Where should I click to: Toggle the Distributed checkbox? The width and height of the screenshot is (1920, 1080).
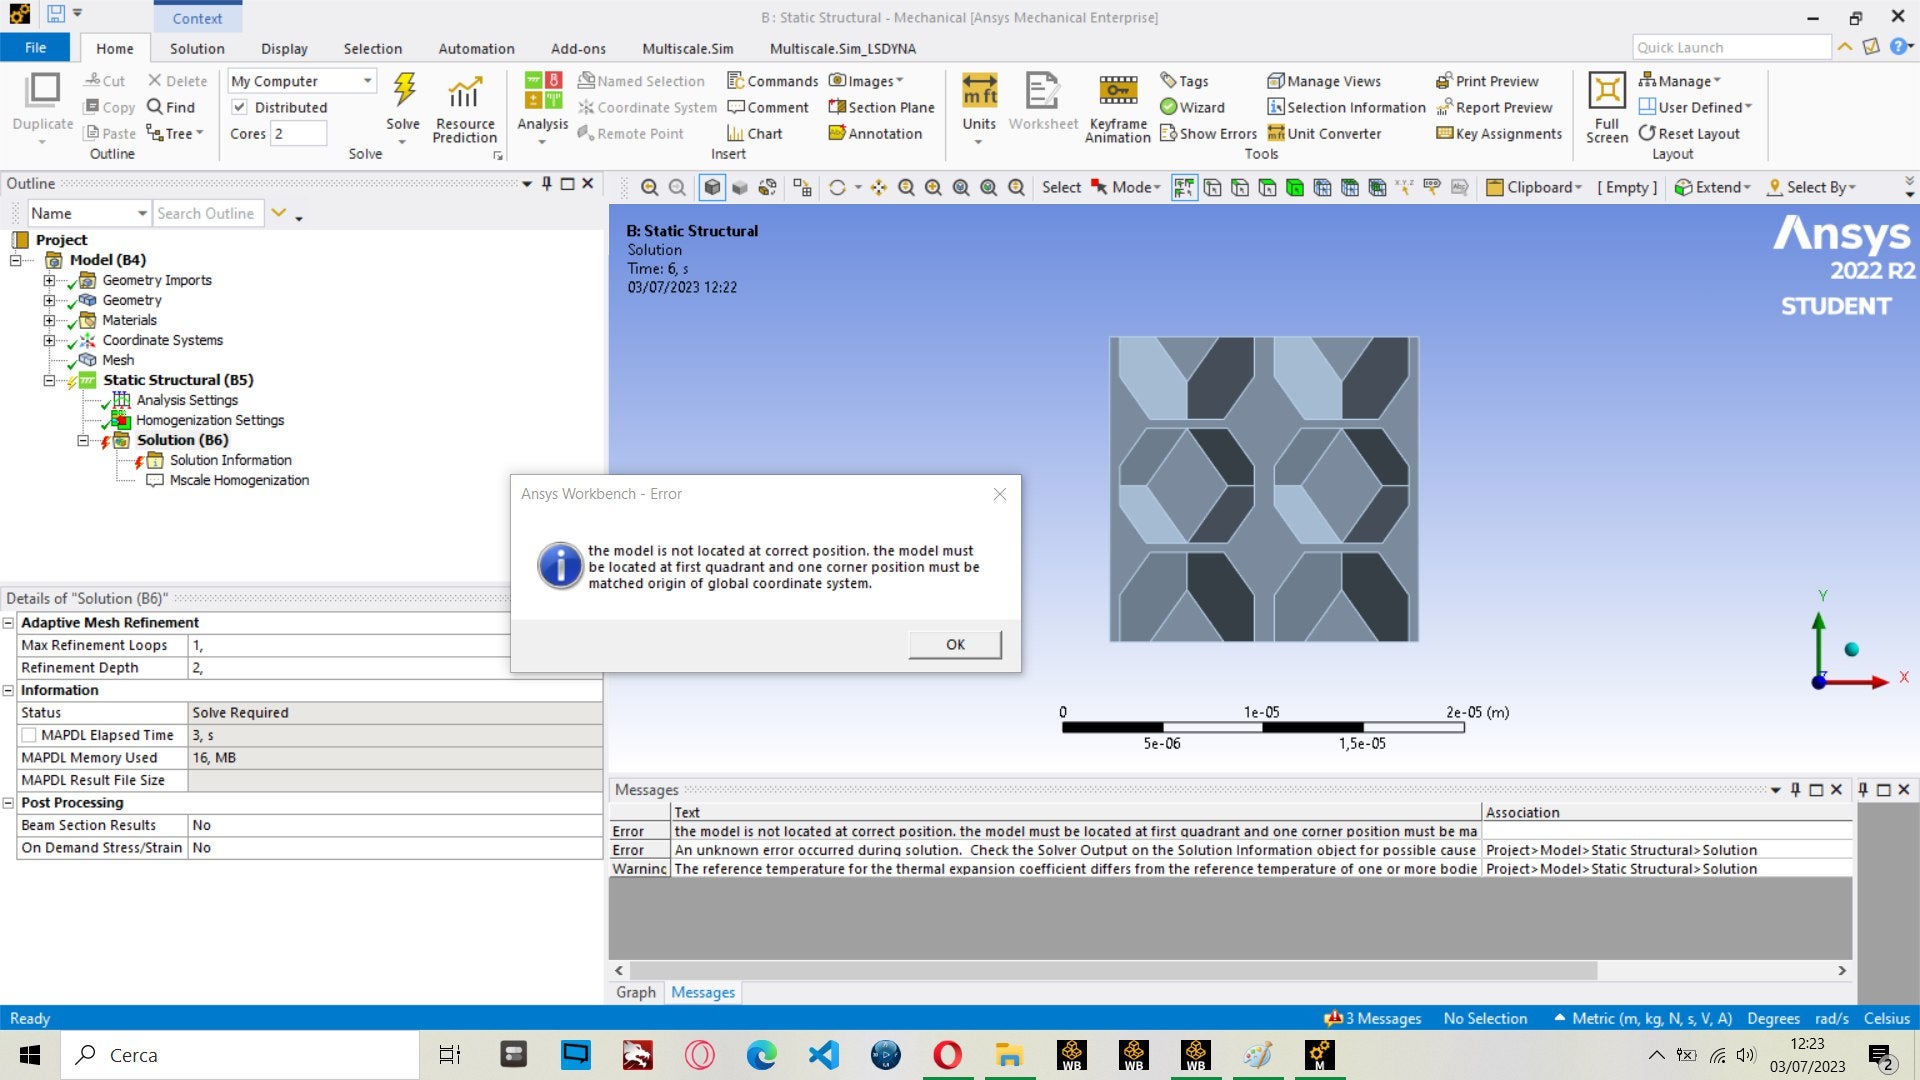pyautogui.click(x=240, y=107)
